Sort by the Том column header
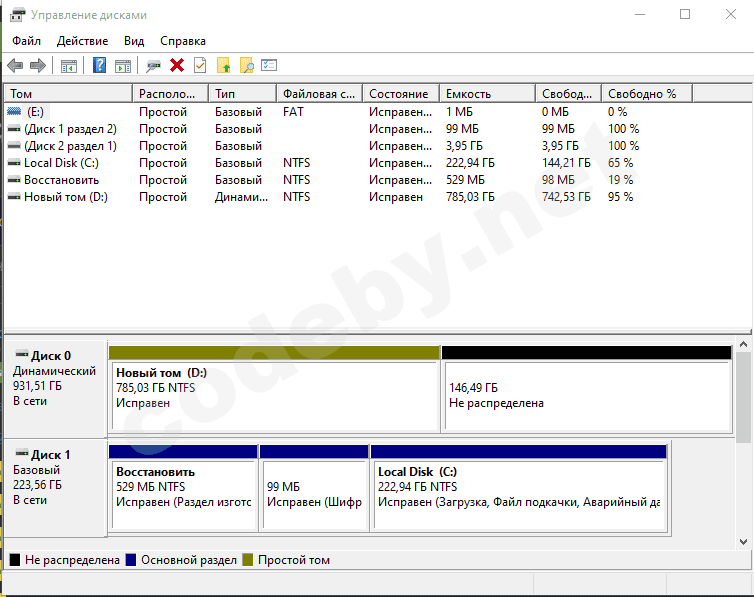 click(x=68, y=94)
